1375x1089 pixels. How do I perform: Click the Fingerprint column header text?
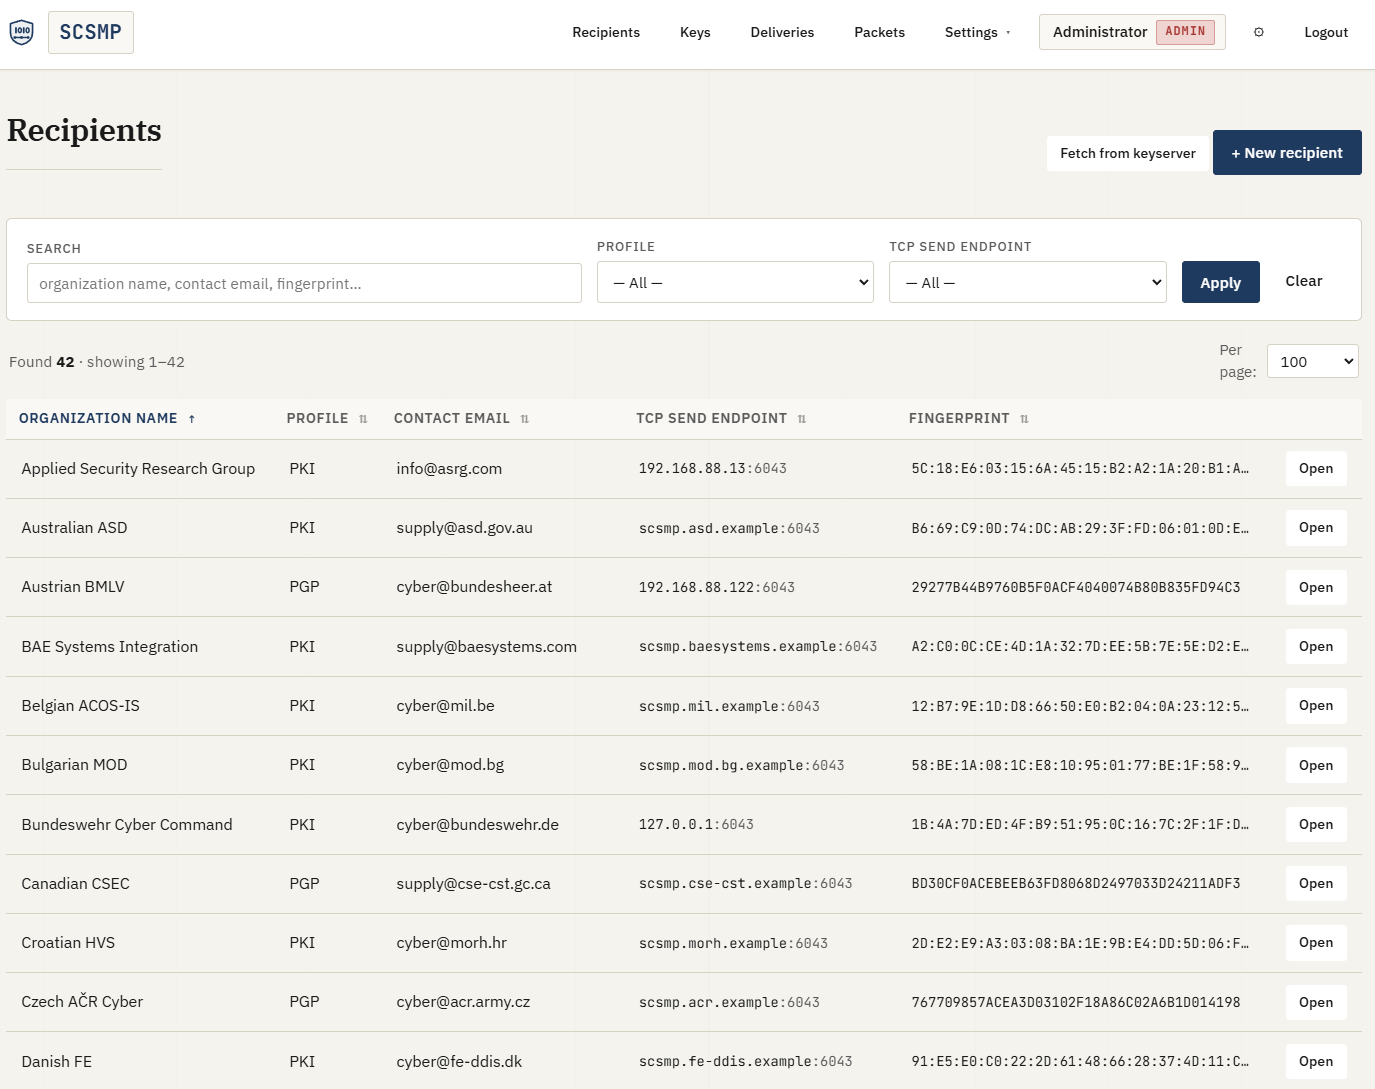pos(959,418)
